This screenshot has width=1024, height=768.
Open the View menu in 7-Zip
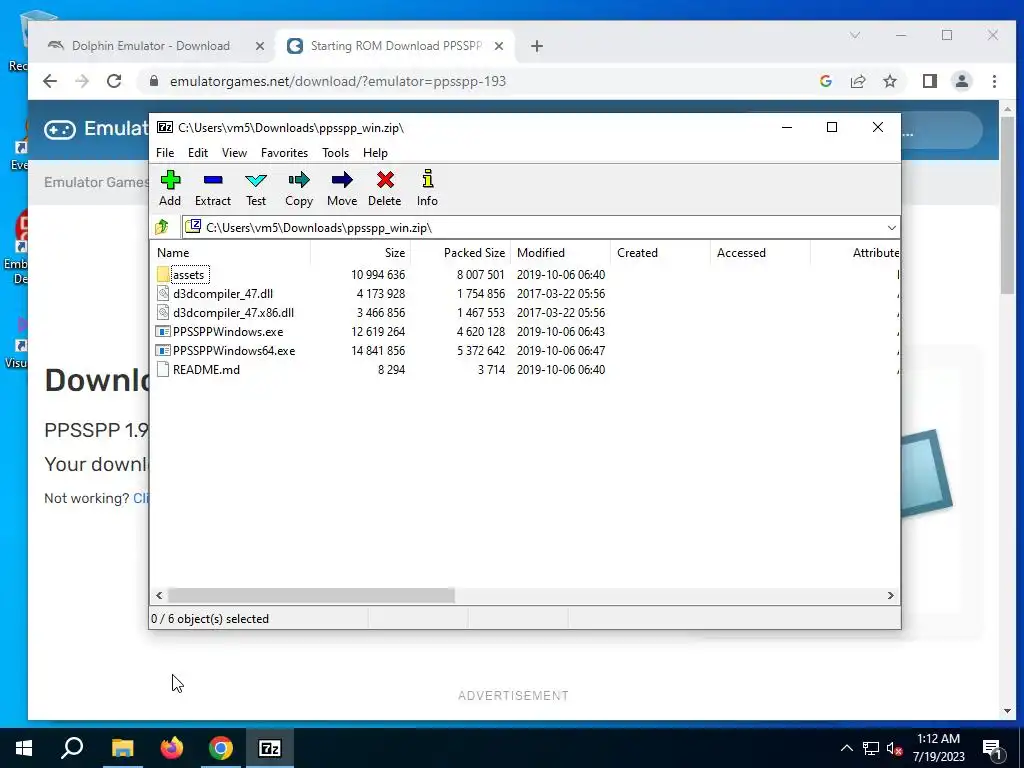pos(234,153)
